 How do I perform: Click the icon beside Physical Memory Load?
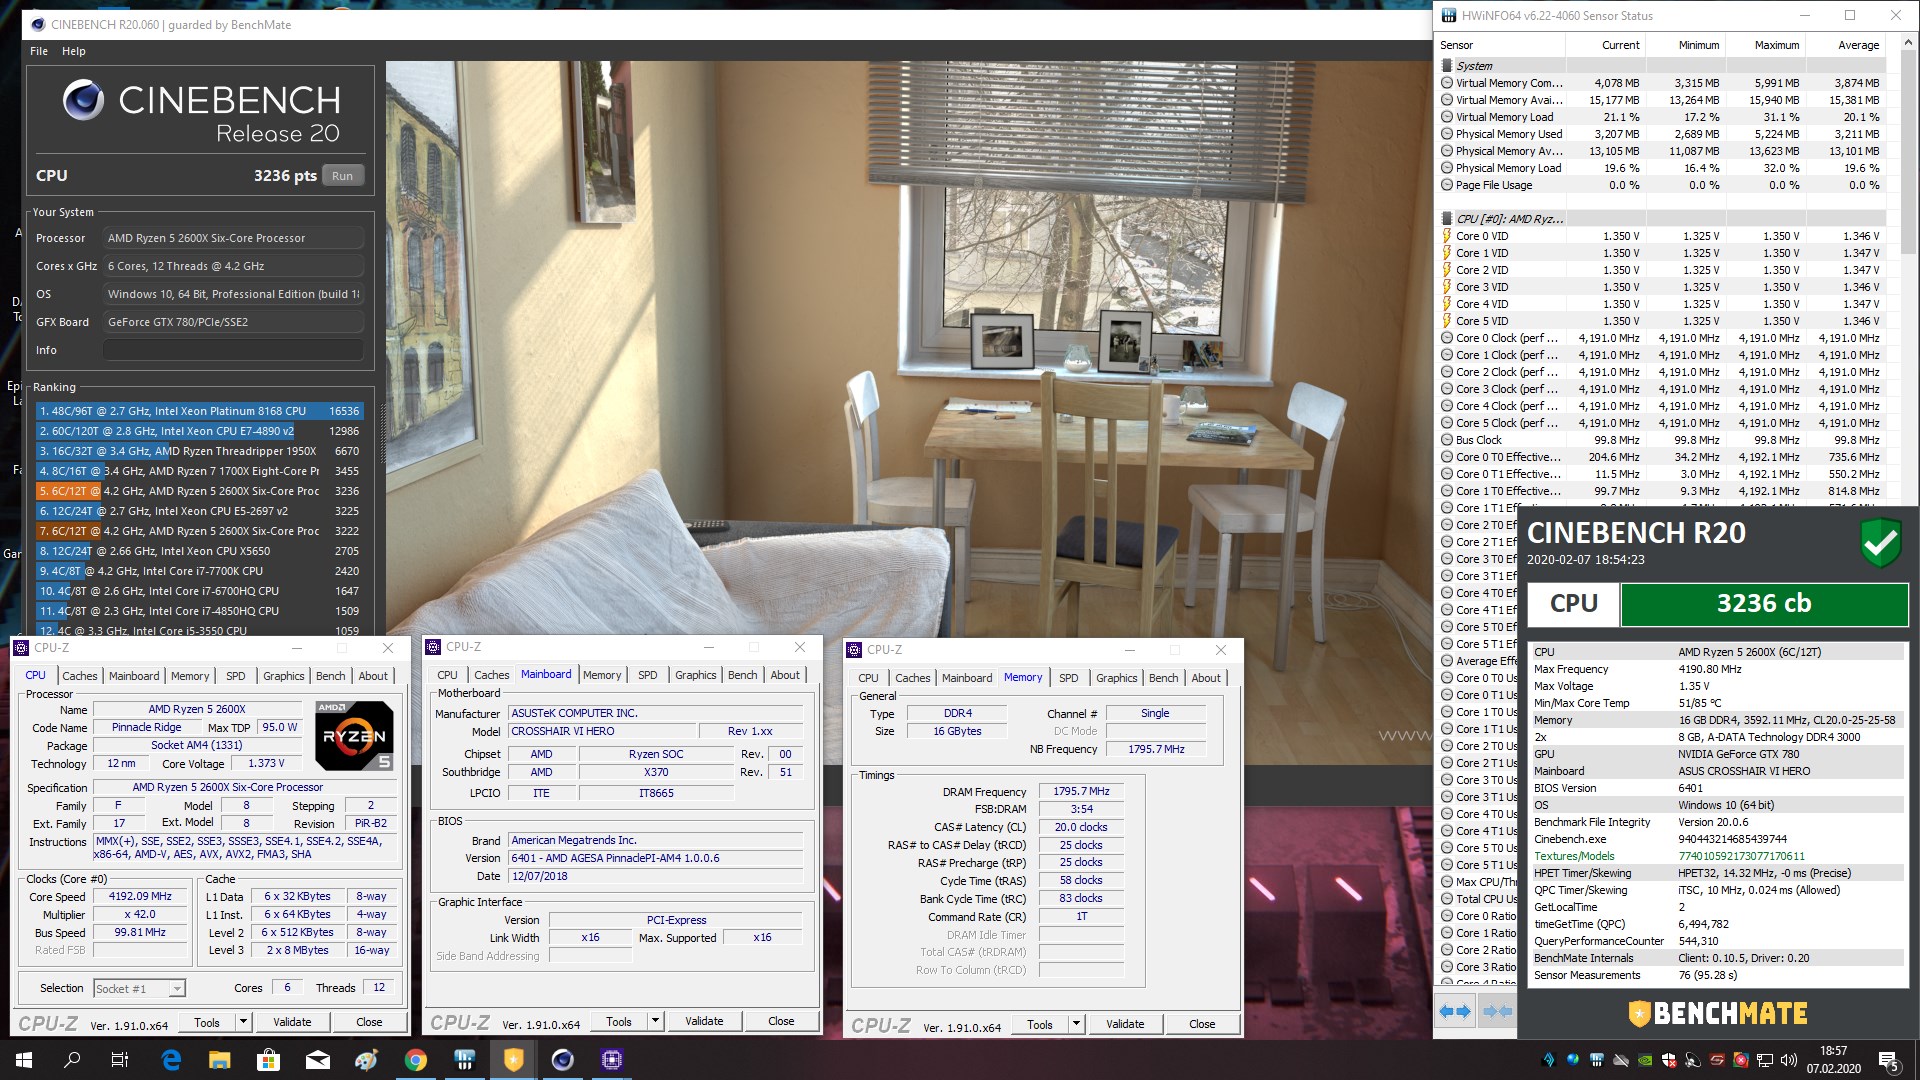point(1447,168)
